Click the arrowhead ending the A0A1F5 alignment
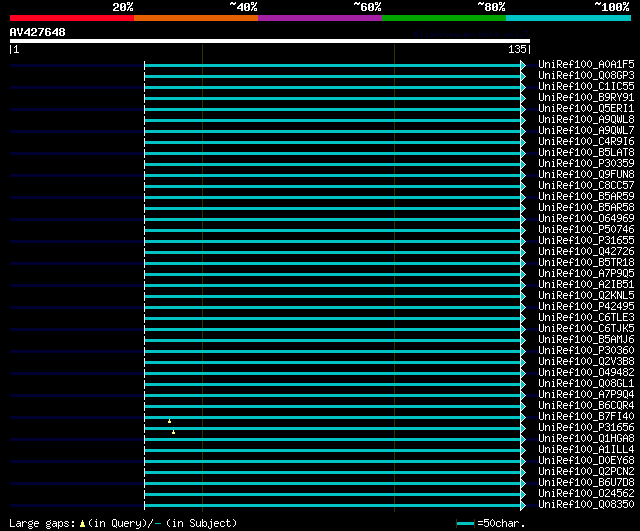Screen dimensions: 640x531 pos(523,65)
